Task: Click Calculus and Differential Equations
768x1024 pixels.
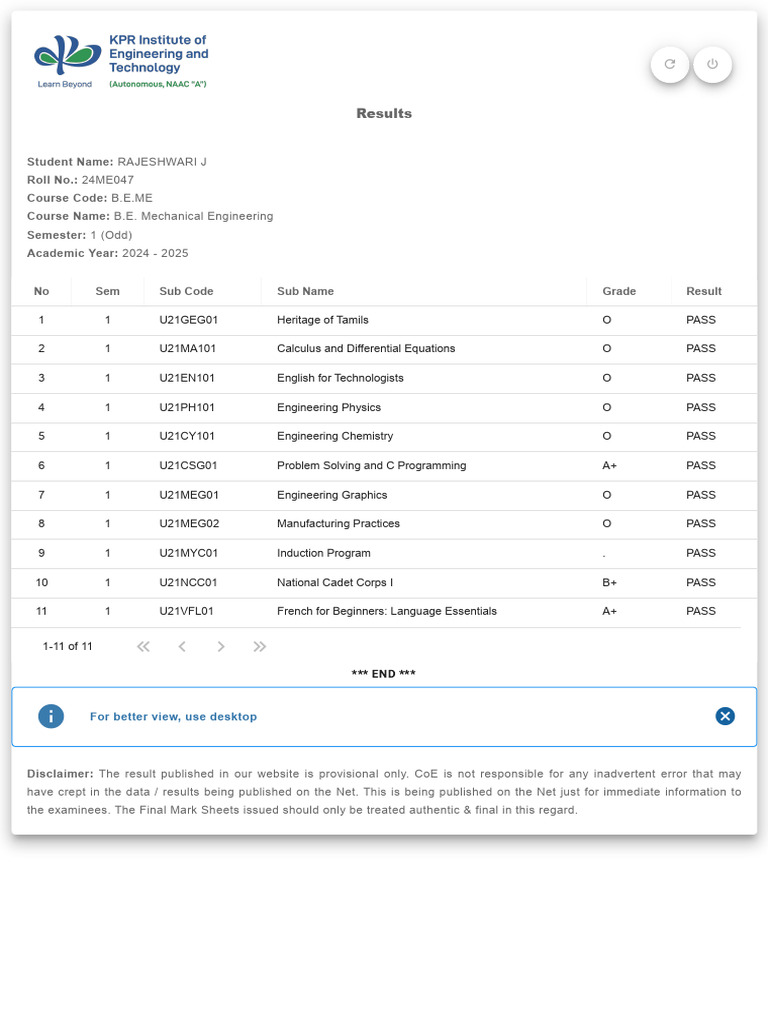Action: tap(366, 349)
